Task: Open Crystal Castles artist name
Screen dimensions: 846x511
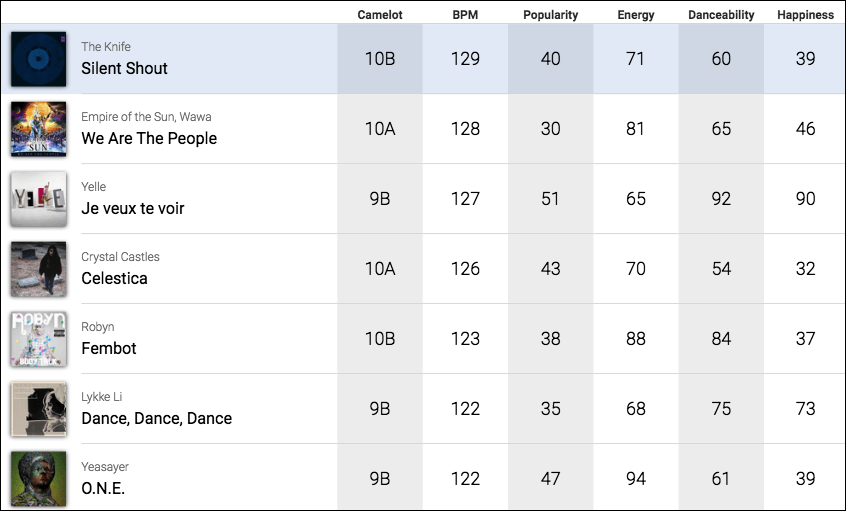Action: coord(120,257)
